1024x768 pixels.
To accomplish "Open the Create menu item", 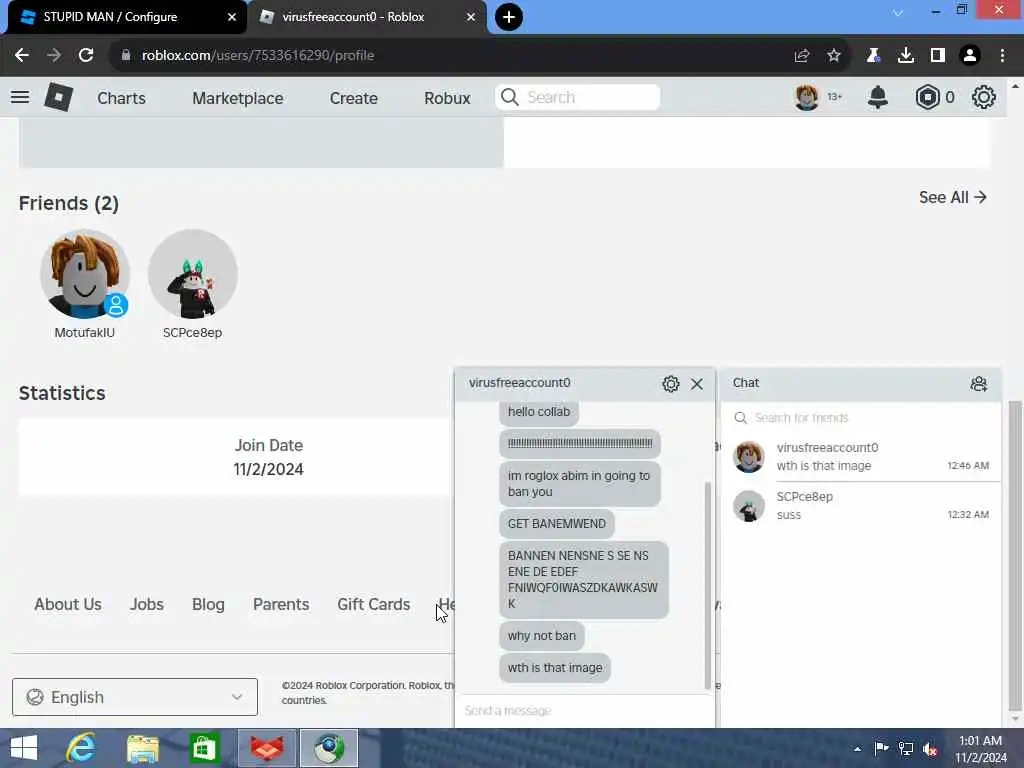I will [353, 98].
